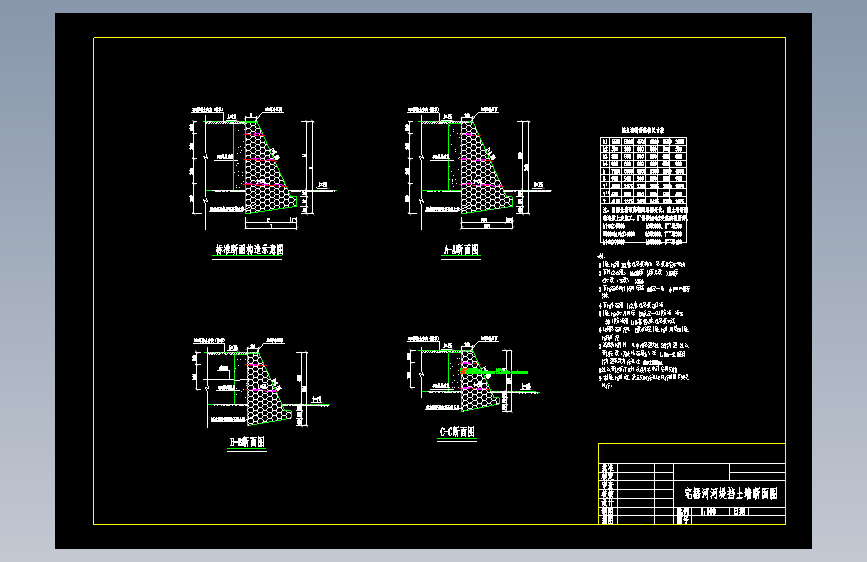Click the title block drawing name text
The height and width of the screenshot is (562, 867).
coord(730,493)
